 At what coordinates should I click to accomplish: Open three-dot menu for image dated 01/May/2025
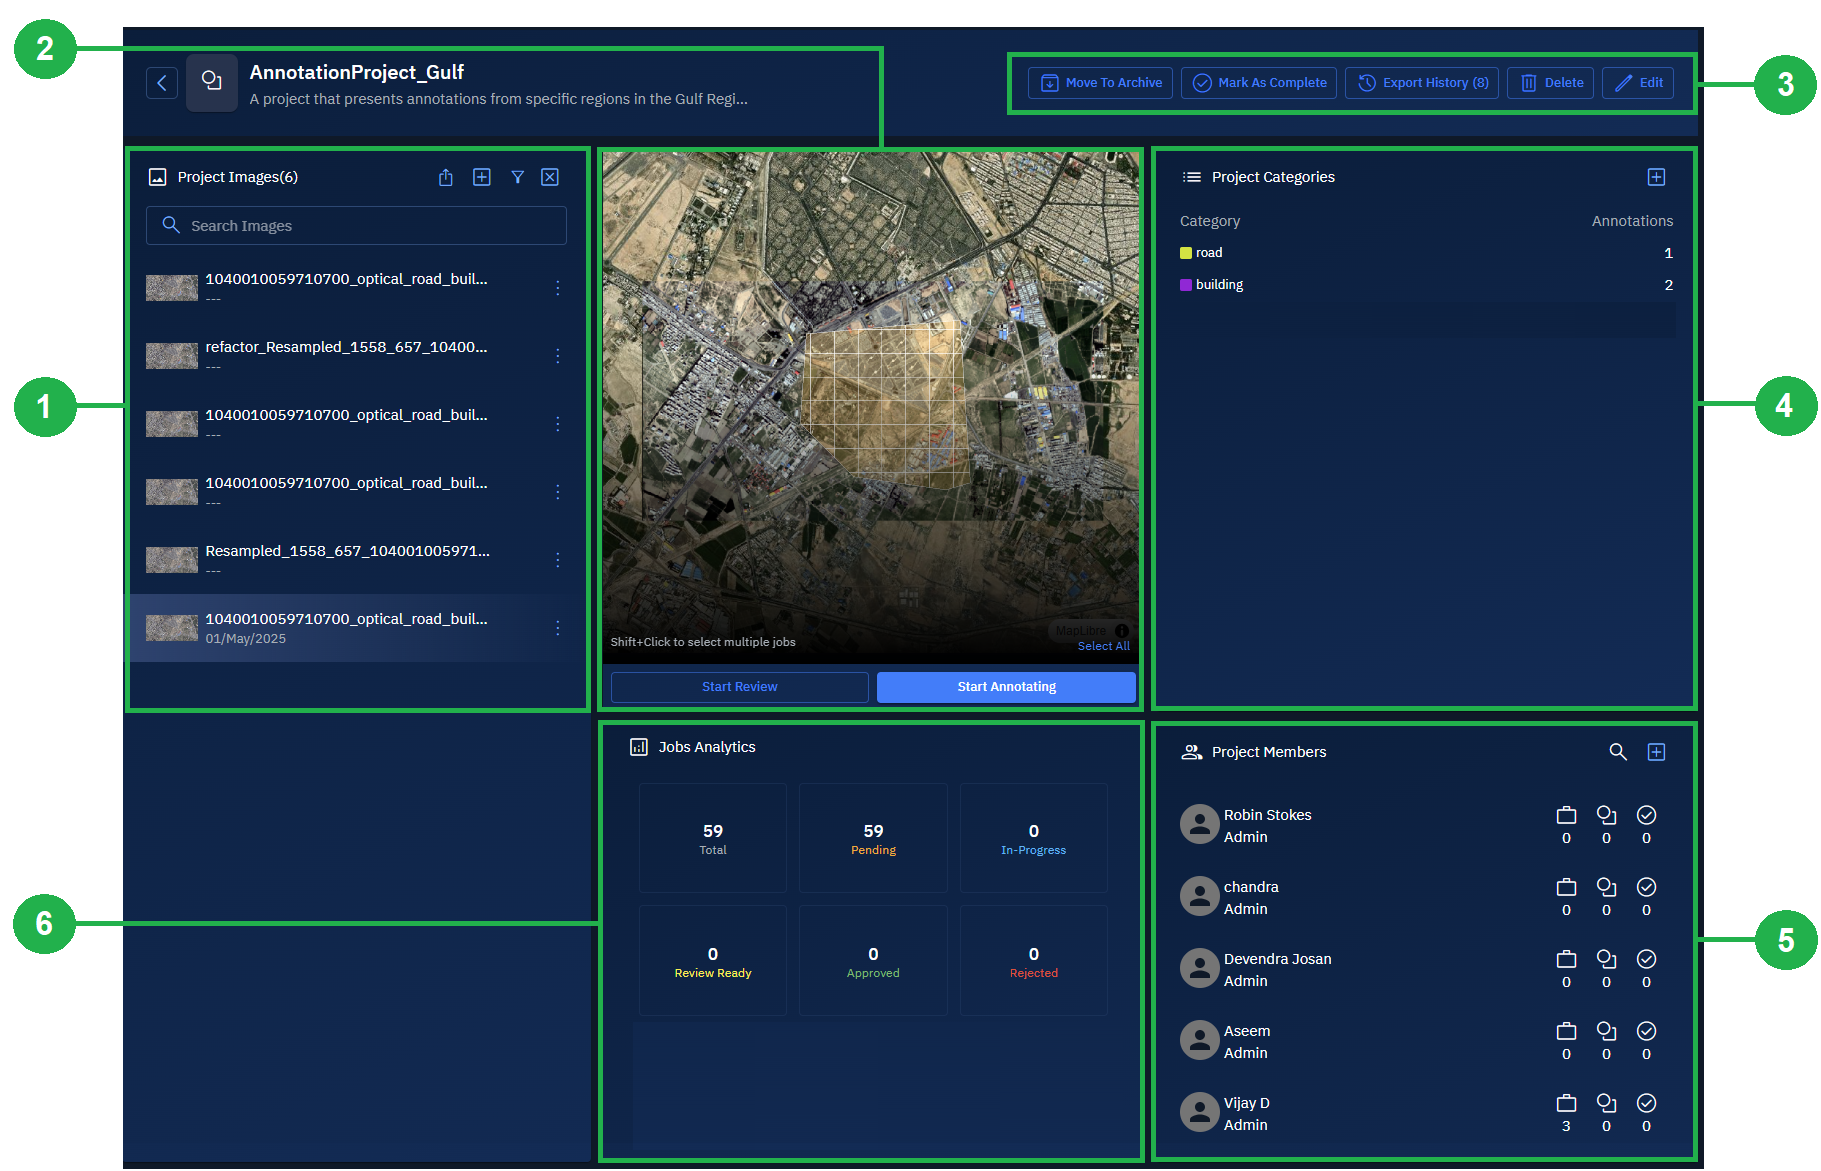click(x=558, y=628)
